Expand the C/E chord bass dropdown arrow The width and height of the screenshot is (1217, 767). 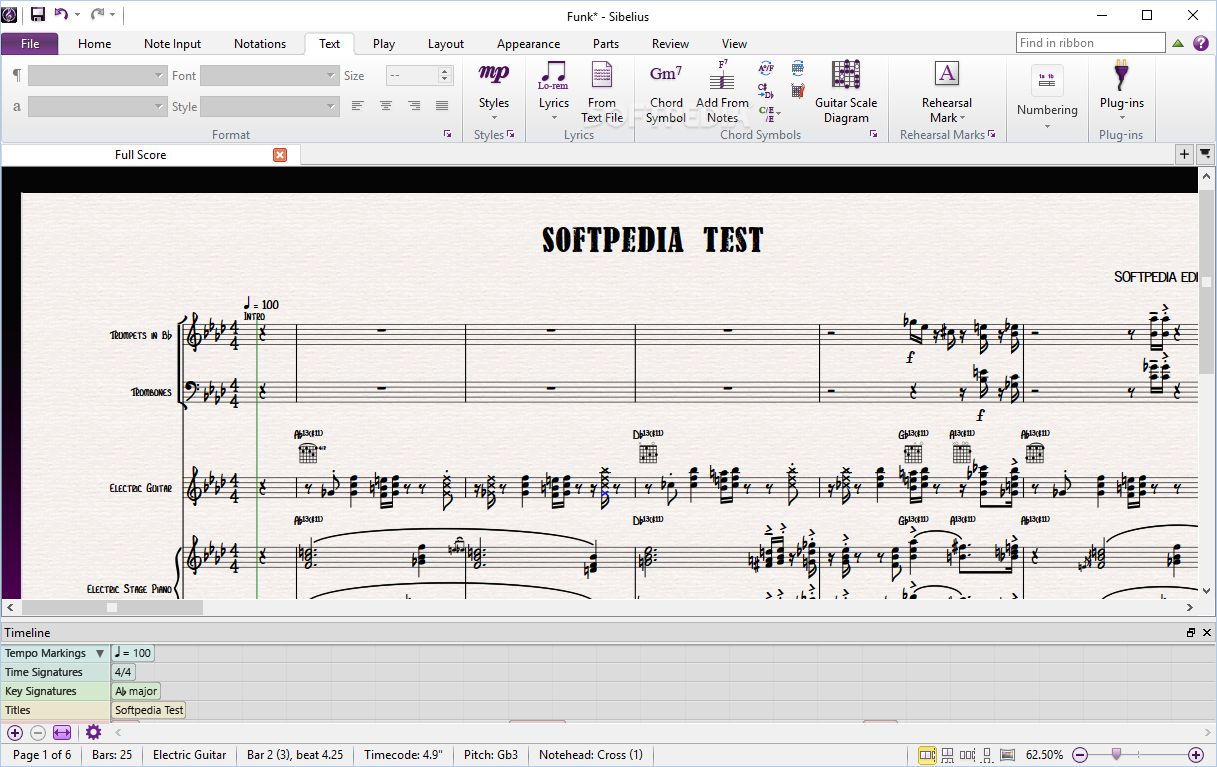[x=778, y=112]
